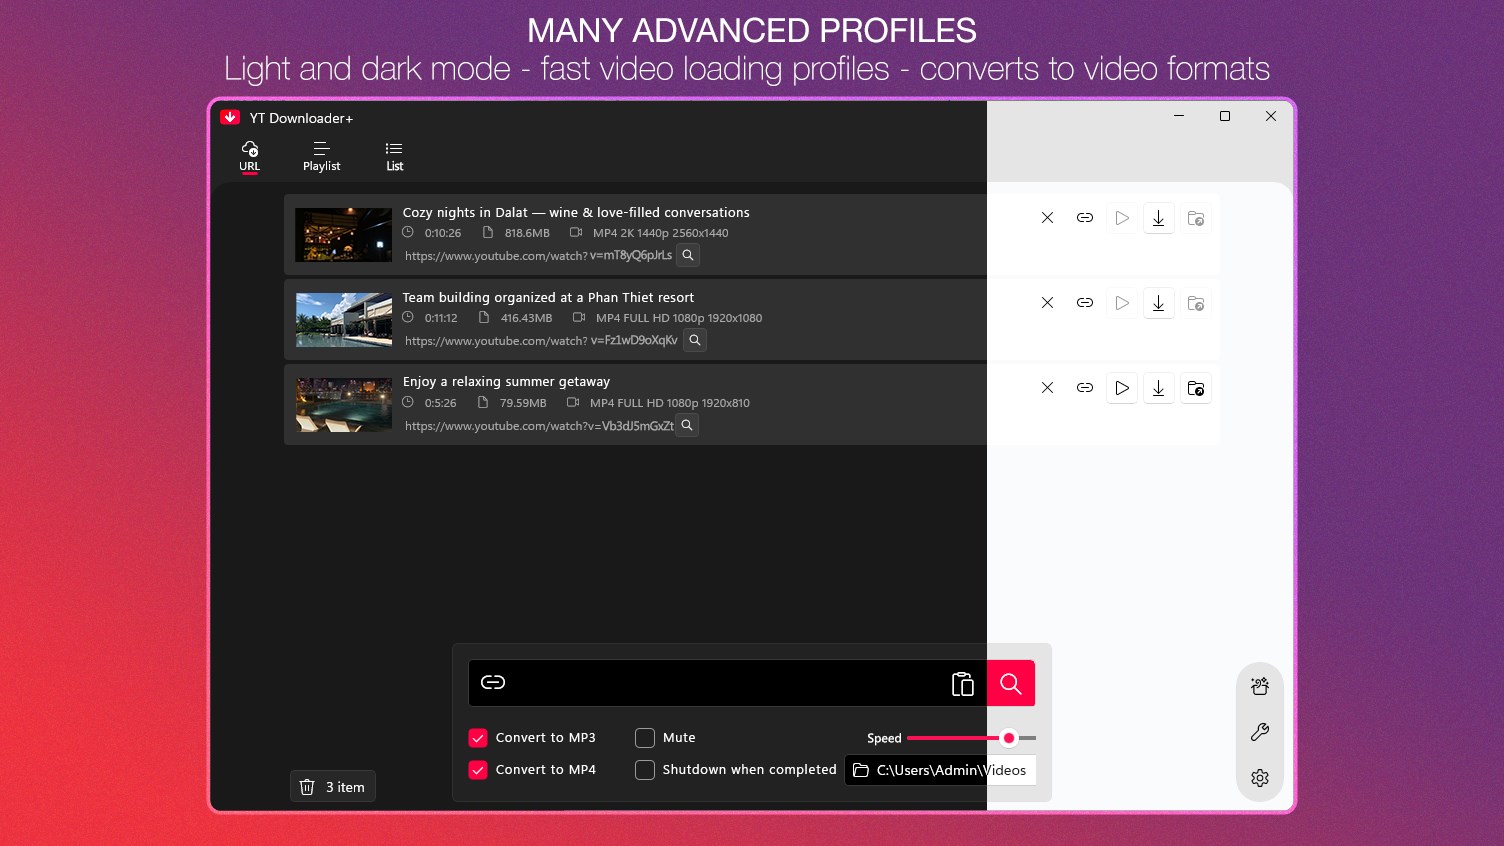
Task: Play the 'Enjoy a relaxing summer getaway' video
Action: [x=1121, y=387]
